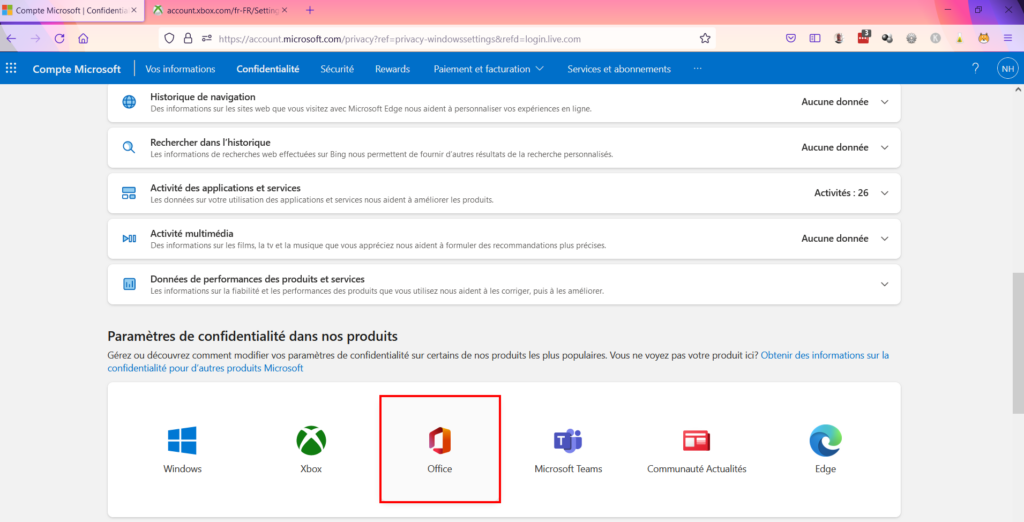The width and height of the screenshot is (1024, 522).
Task: Open the red extension with badge 3
Action: click(863, 37)
